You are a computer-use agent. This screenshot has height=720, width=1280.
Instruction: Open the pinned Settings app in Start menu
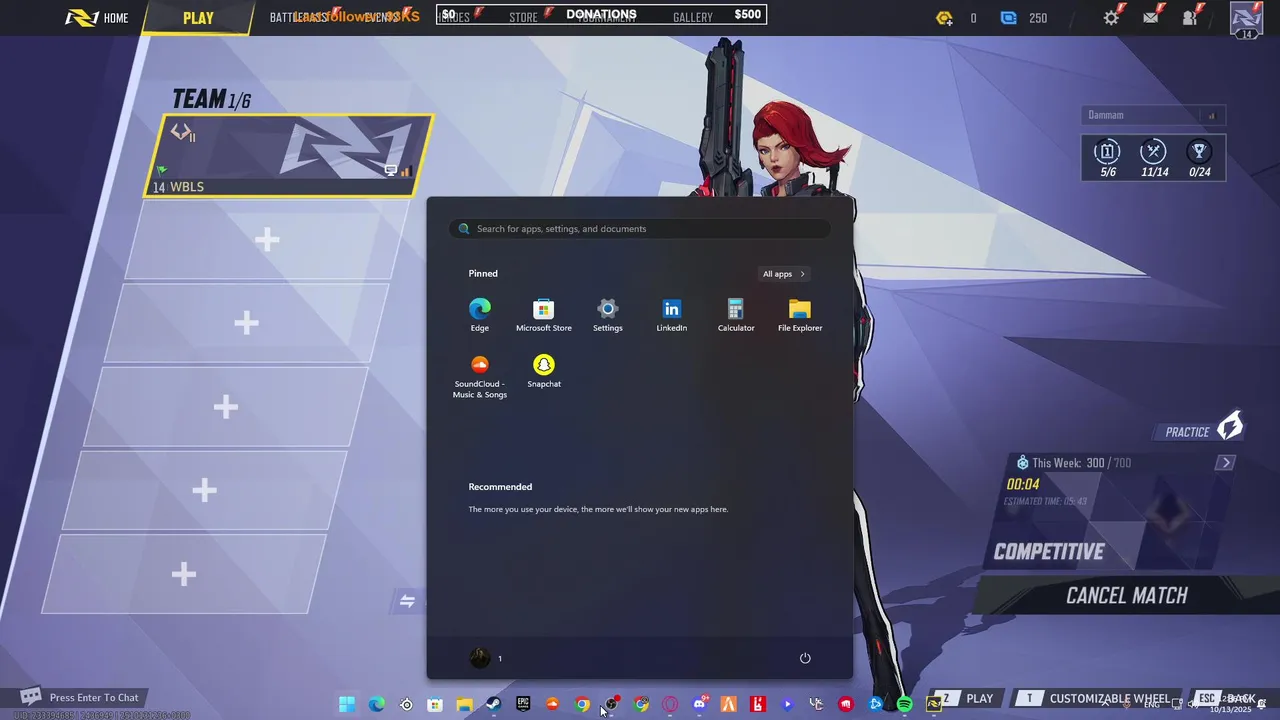pyautogui.click(x=608, y=314)
